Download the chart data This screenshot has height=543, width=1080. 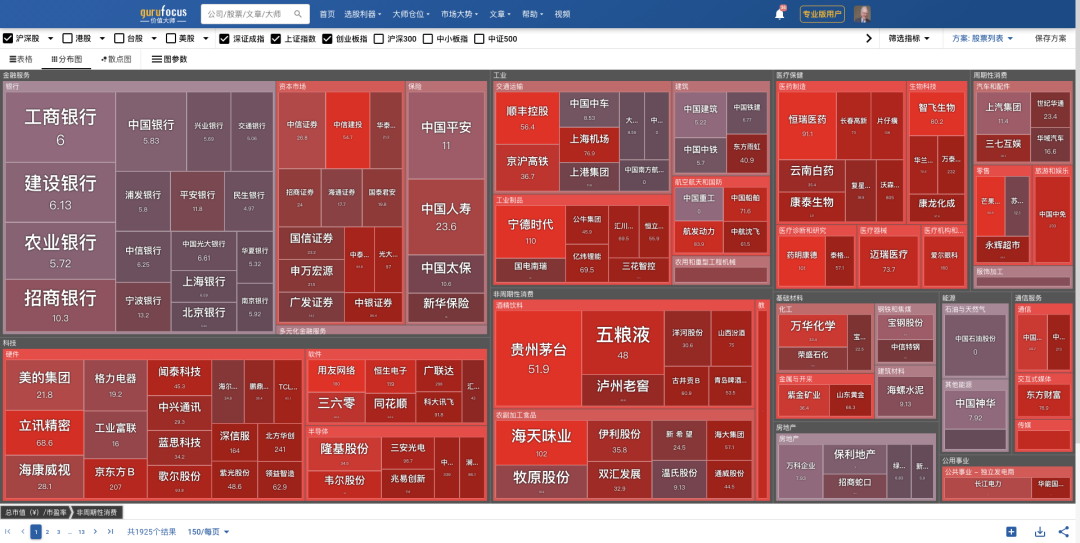1040,531
